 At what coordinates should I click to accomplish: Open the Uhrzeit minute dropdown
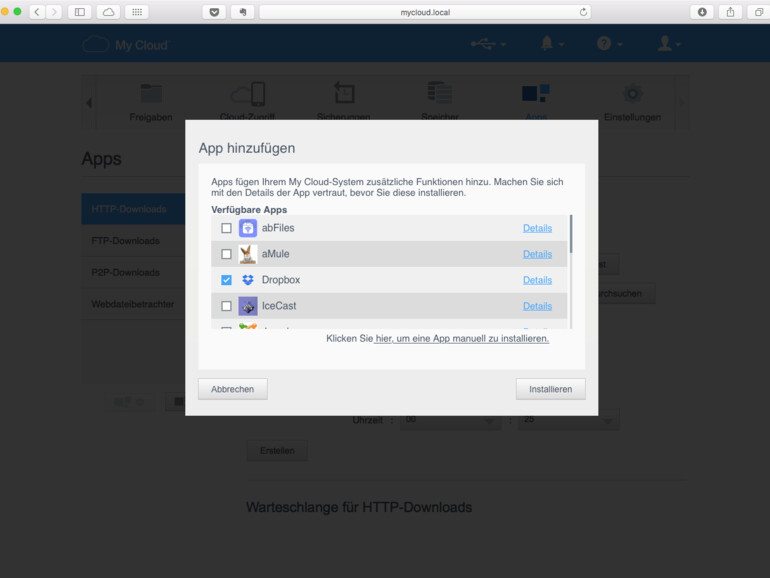click(x=569, y=420)
